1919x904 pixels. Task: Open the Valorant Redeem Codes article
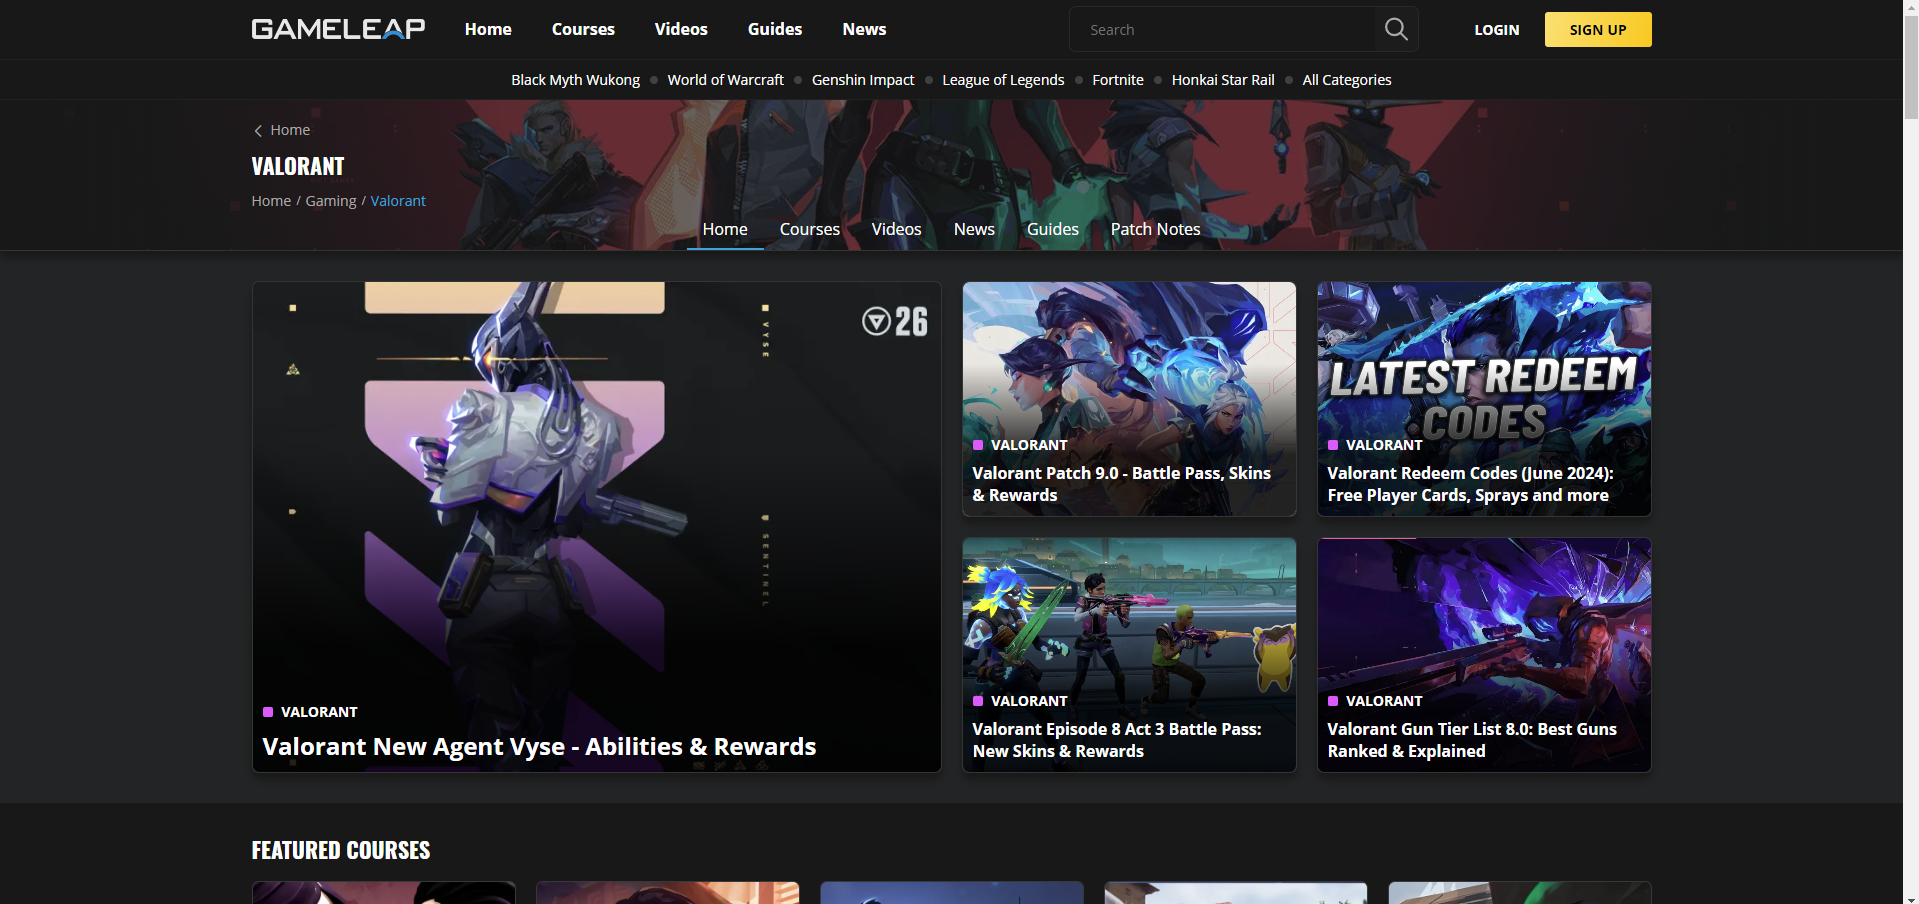click(x=1470, y=484)
